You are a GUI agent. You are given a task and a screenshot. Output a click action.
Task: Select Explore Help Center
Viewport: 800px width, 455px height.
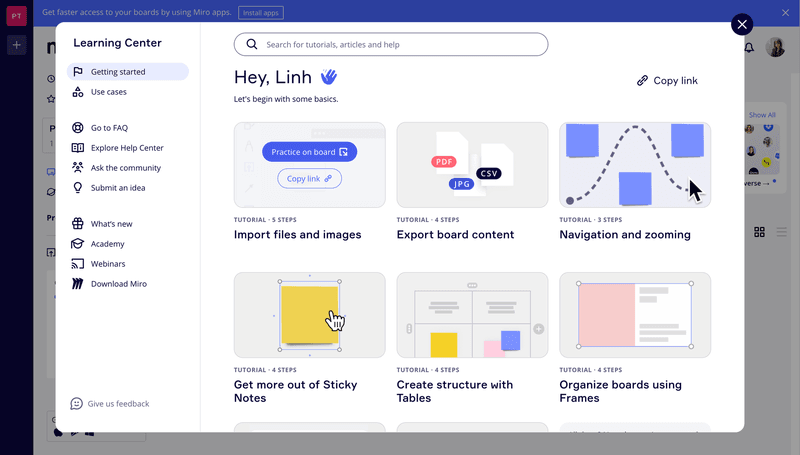coord(128,148)
